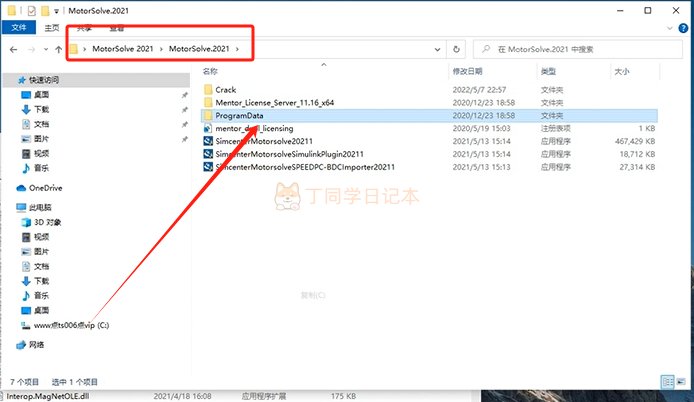Sort by 名称 column header

210,71
